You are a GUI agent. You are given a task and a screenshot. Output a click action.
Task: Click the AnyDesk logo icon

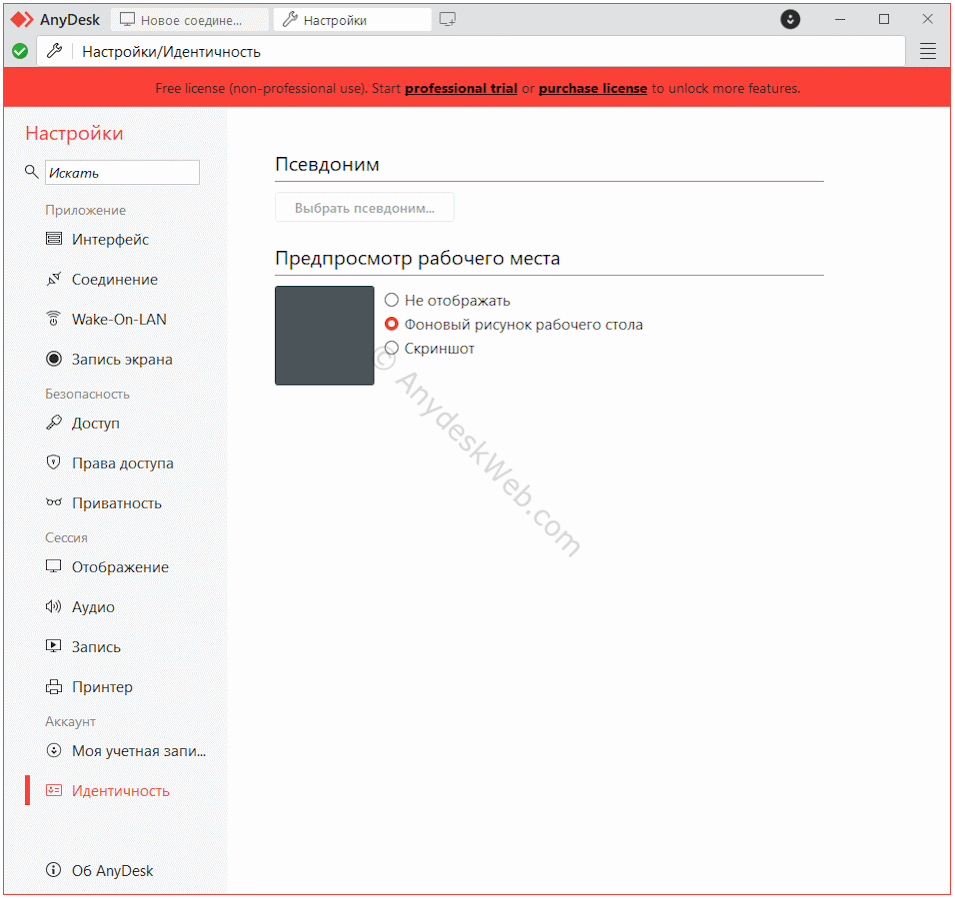pos(22,19)
